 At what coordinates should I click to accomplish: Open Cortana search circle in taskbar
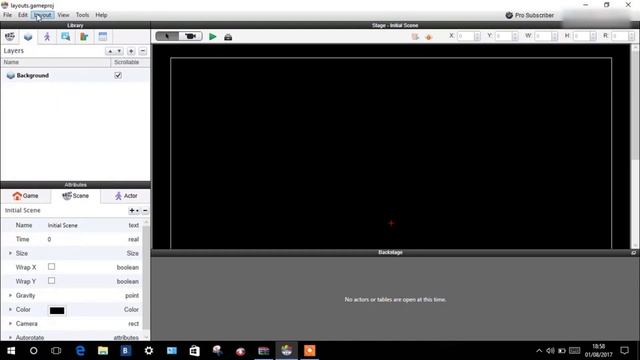[x=33, y=351]
